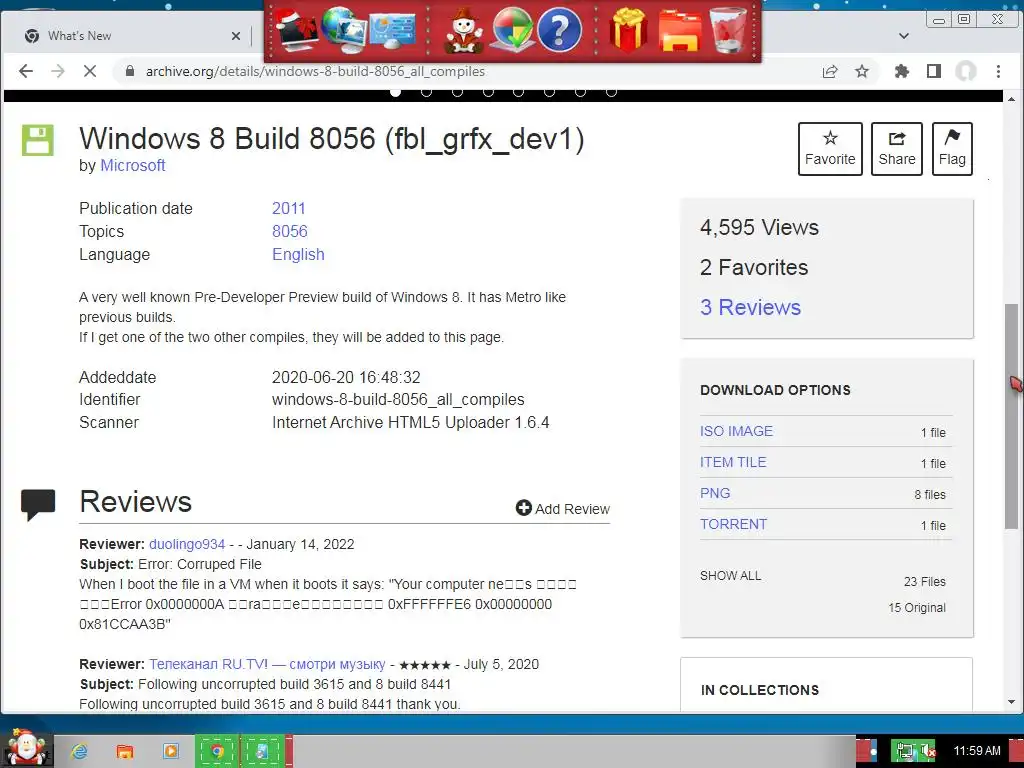Click the Reviews speech bubble icon
1024x768 pixels.
point(38,504)
